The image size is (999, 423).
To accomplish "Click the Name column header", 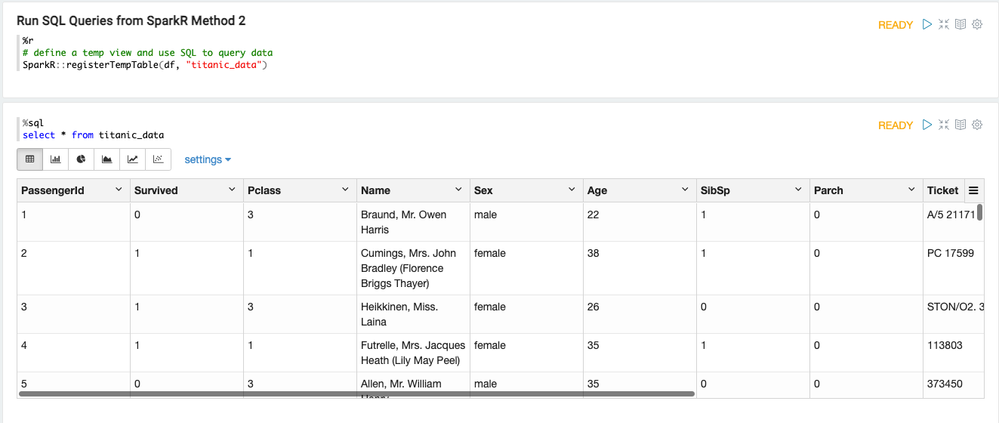I will tap(376, 190).
